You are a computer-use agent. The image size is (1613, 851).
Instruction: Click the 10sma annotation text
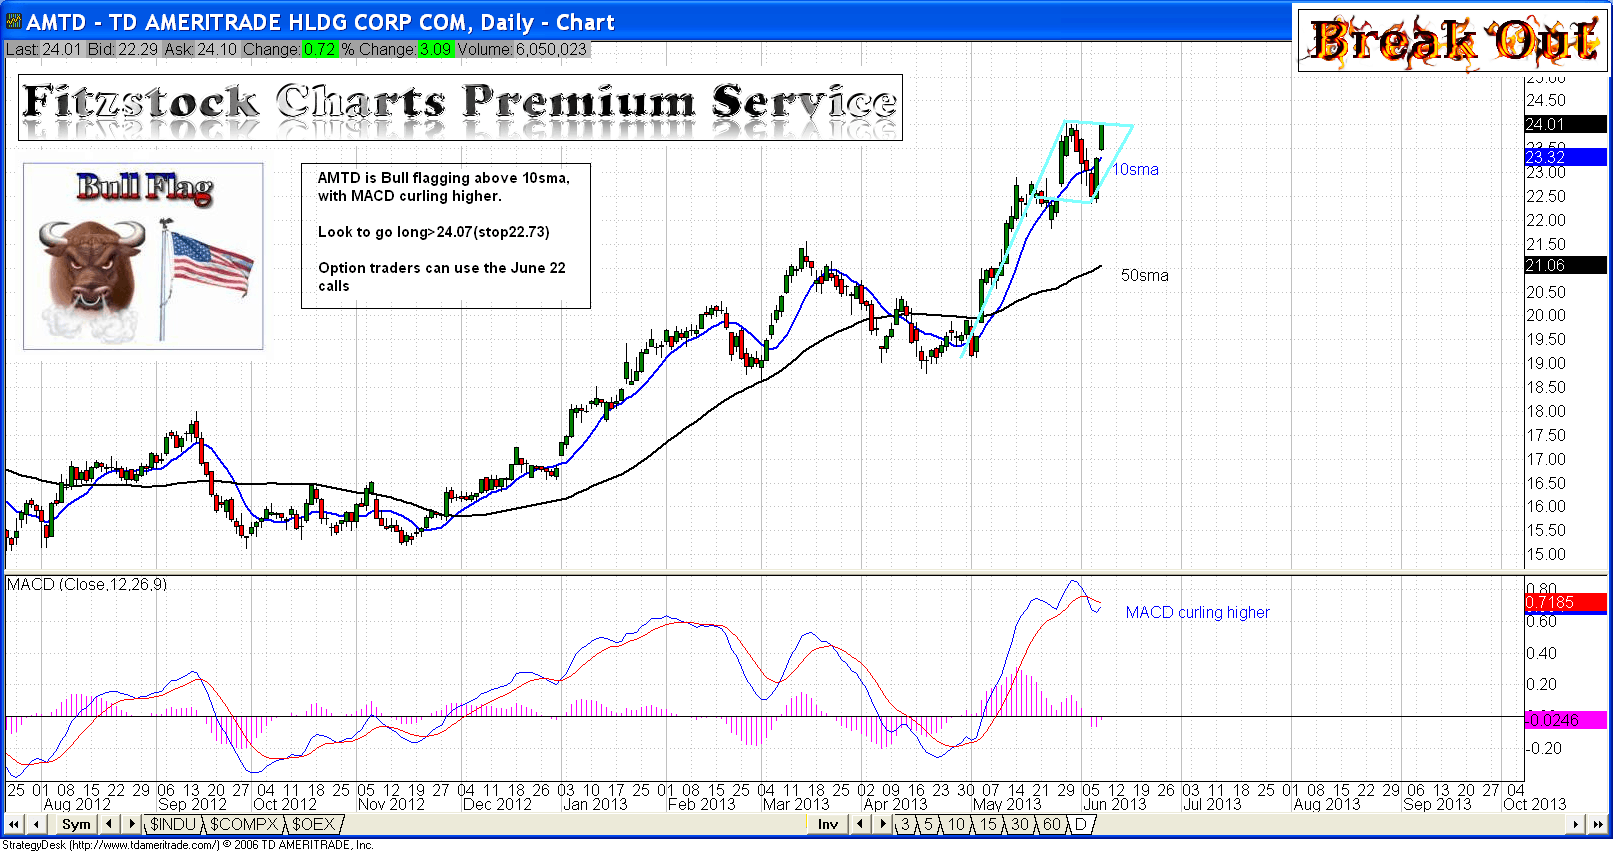[1136, 169]
